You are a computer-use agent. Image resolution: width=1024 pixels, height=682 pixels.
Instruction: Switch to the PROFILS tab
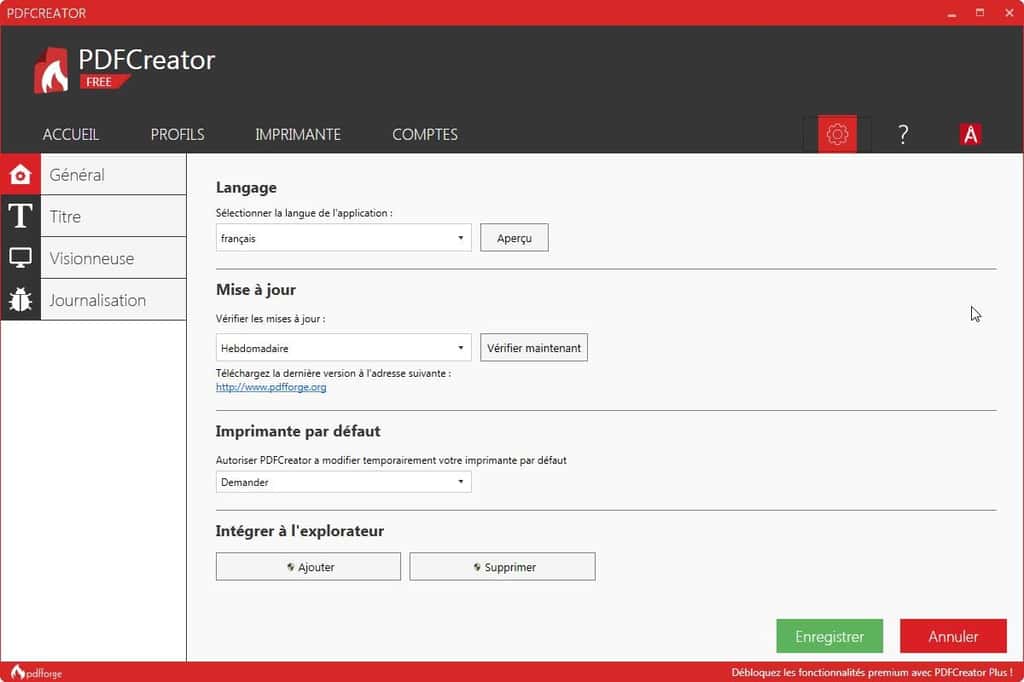(177, 134)
